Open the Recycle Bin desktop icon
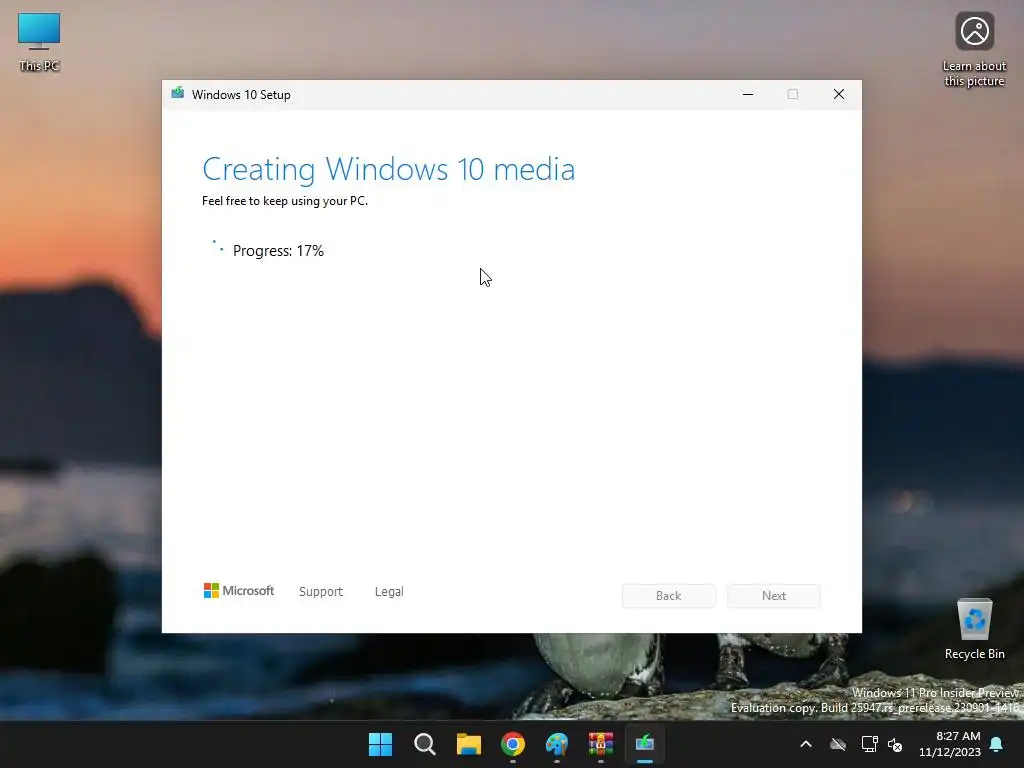The height and width of the screenshot is (768, 1024). click(x=974, y=629)
